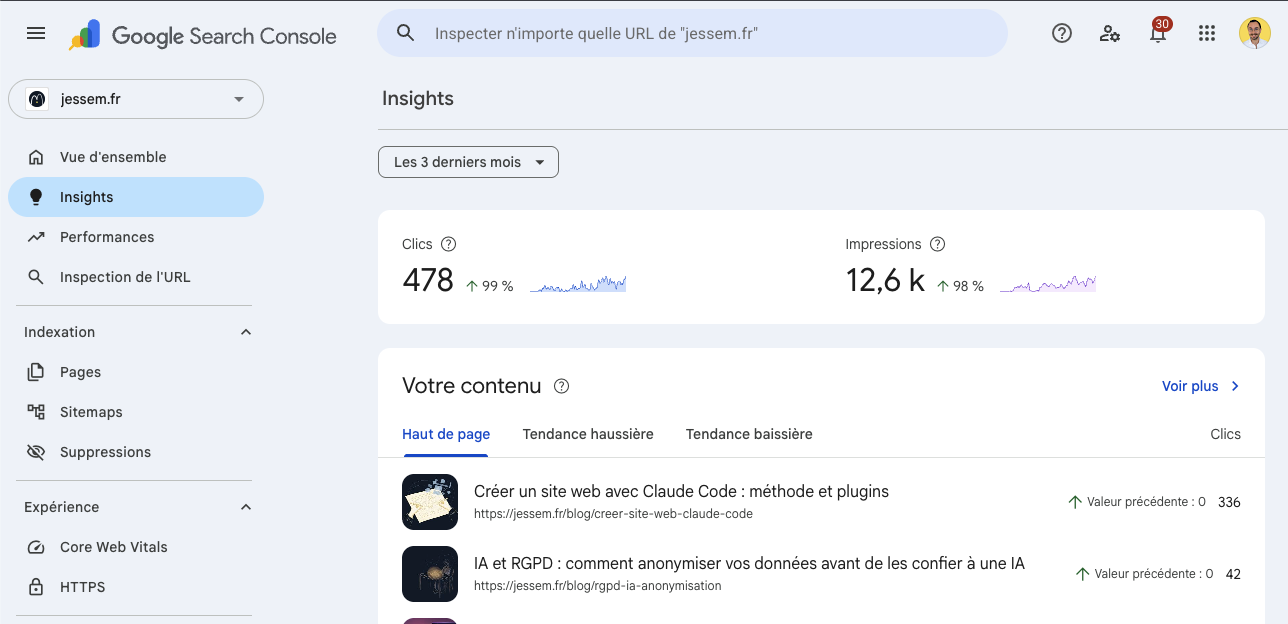Click the Clics sparkline chart
Image resolution: width=1288 pixels, height=624 pixels.
(578, 285)
